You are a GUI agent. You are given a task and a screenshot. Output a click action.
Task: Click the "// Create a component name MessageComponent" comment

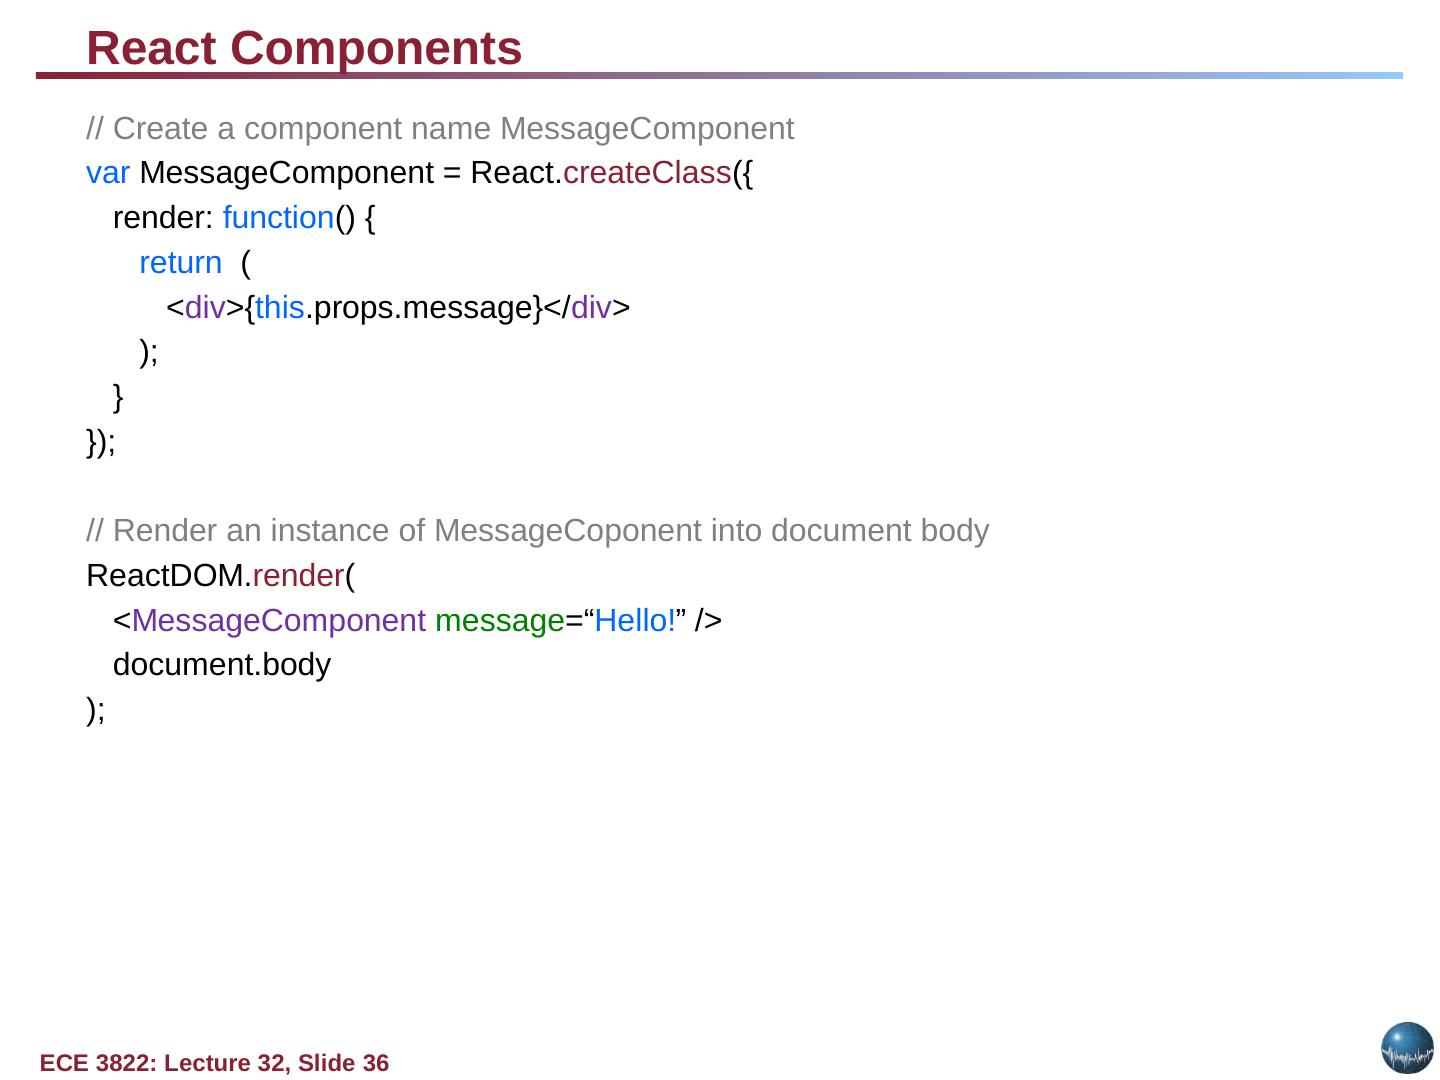[x=440, y=129]
